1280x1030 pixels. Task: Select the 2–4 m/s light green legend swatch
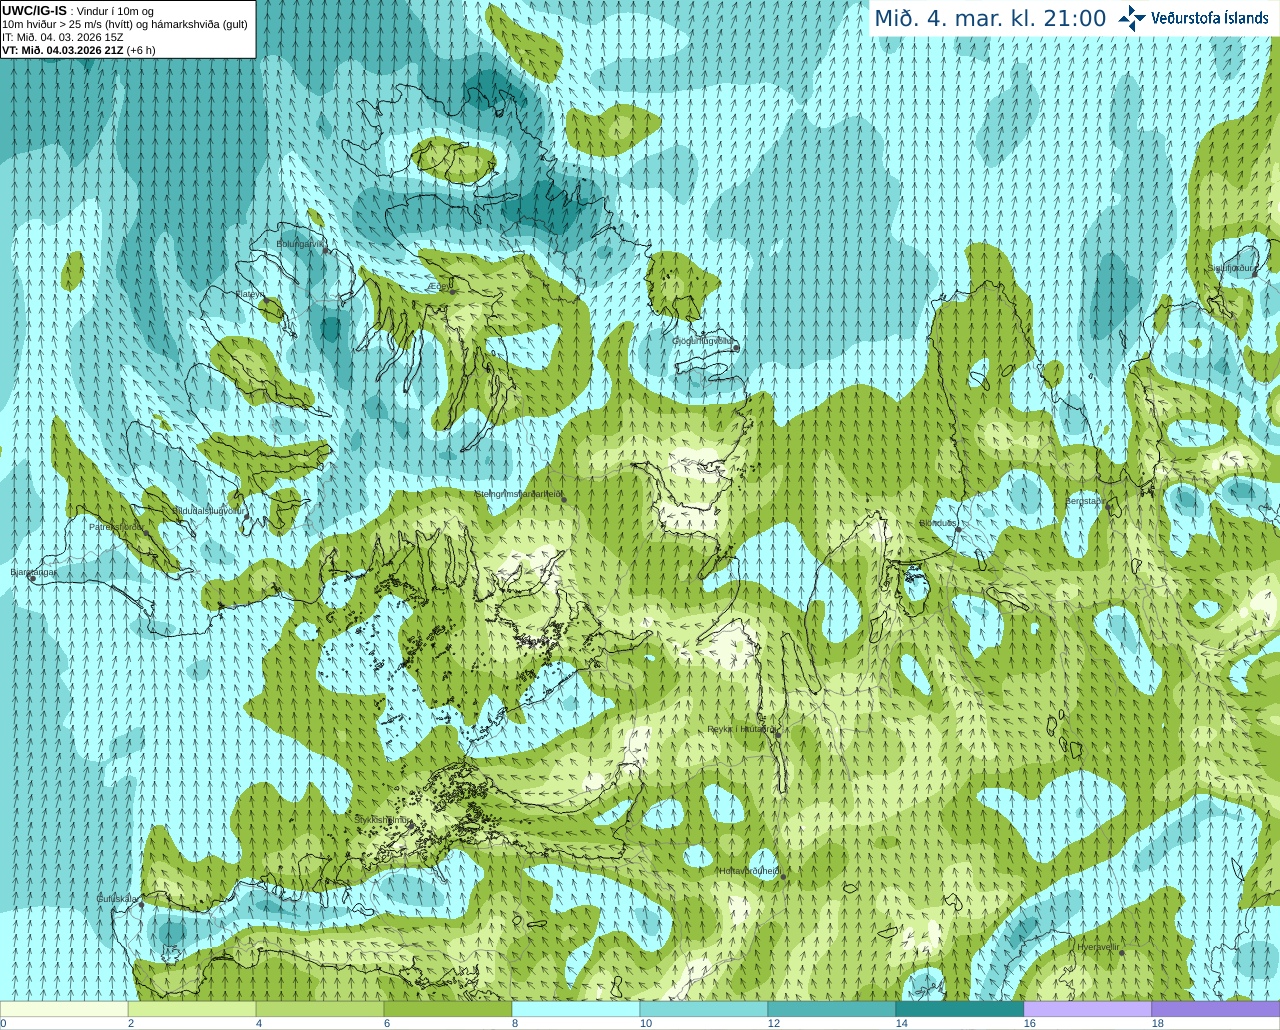click(192, 1009)
